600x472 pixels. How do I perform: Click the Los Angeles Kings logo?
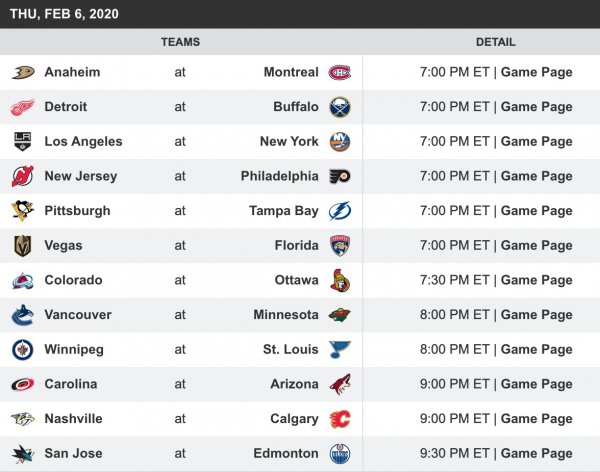point(22,141)
